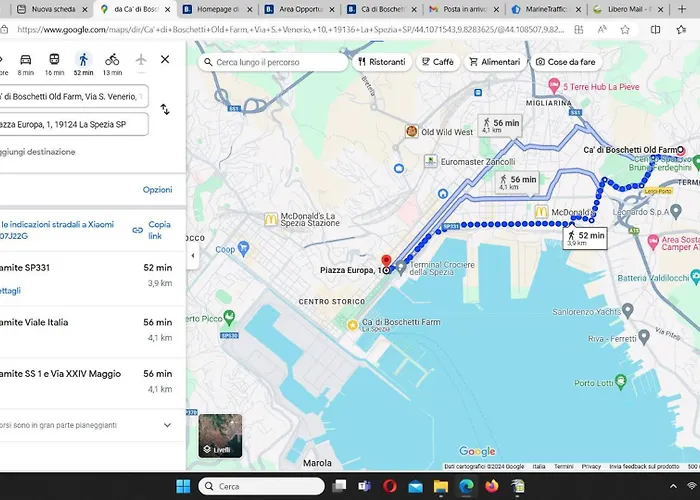Open route Opzioni

[x=157, y=189]
